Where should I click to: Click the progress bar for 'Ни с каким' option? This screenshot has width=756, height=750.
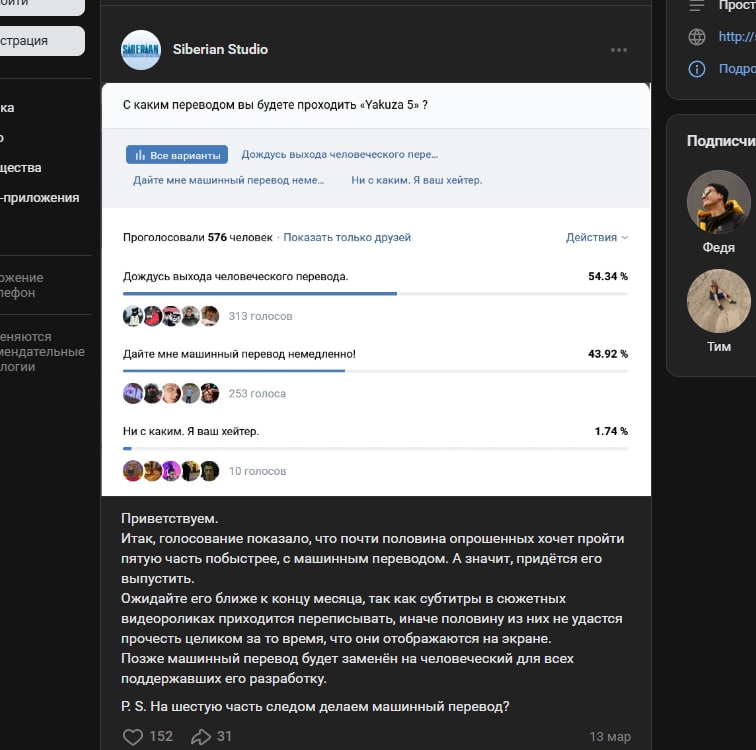coord(375,448)
